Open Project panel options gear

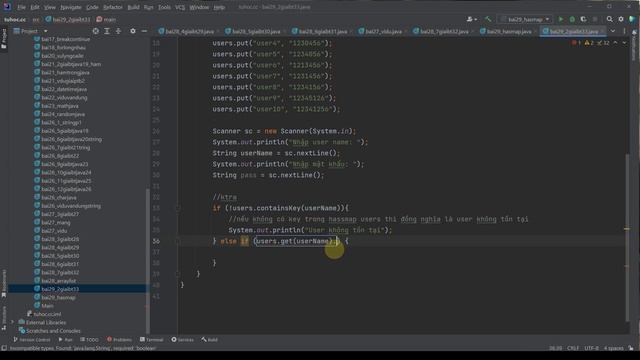pos(133,31)
